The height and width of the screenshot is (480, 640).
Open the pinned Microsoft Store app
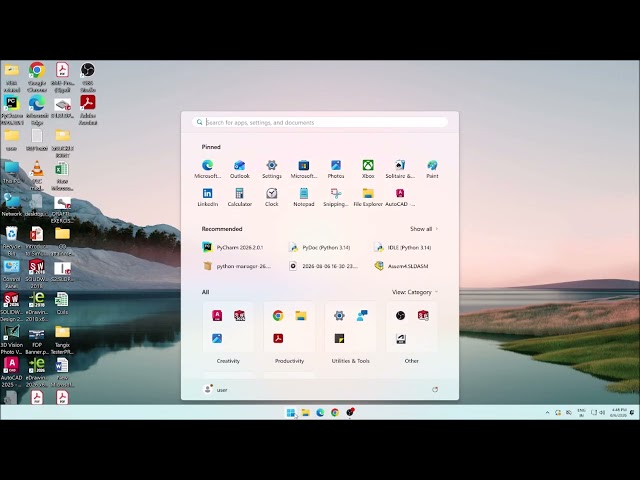[304, 169]
